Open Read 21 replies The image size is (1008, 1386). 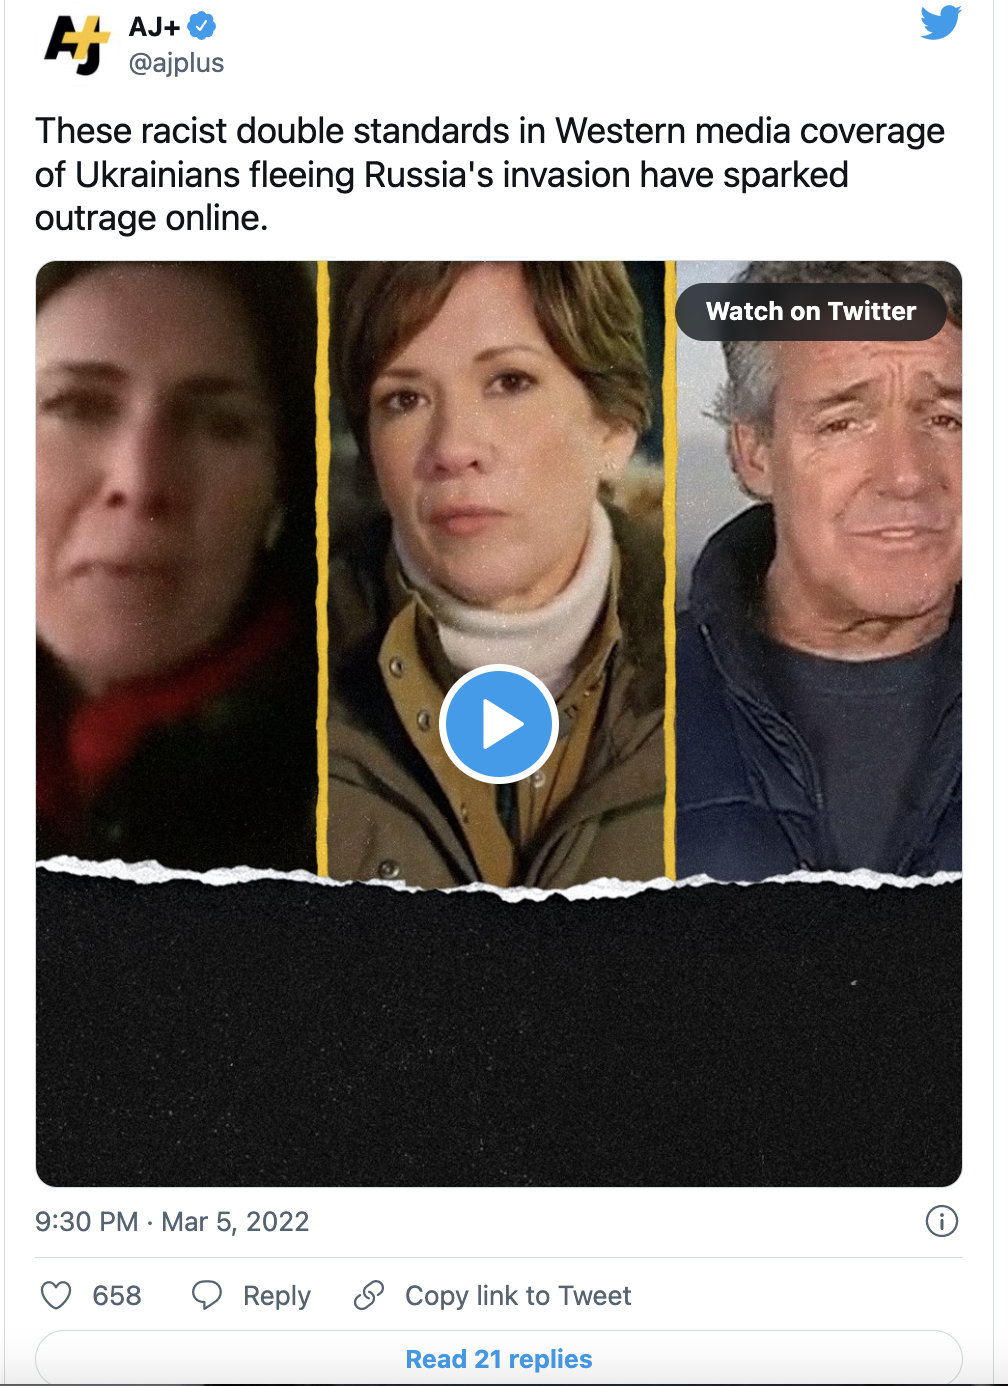[x=498, y=1358]
